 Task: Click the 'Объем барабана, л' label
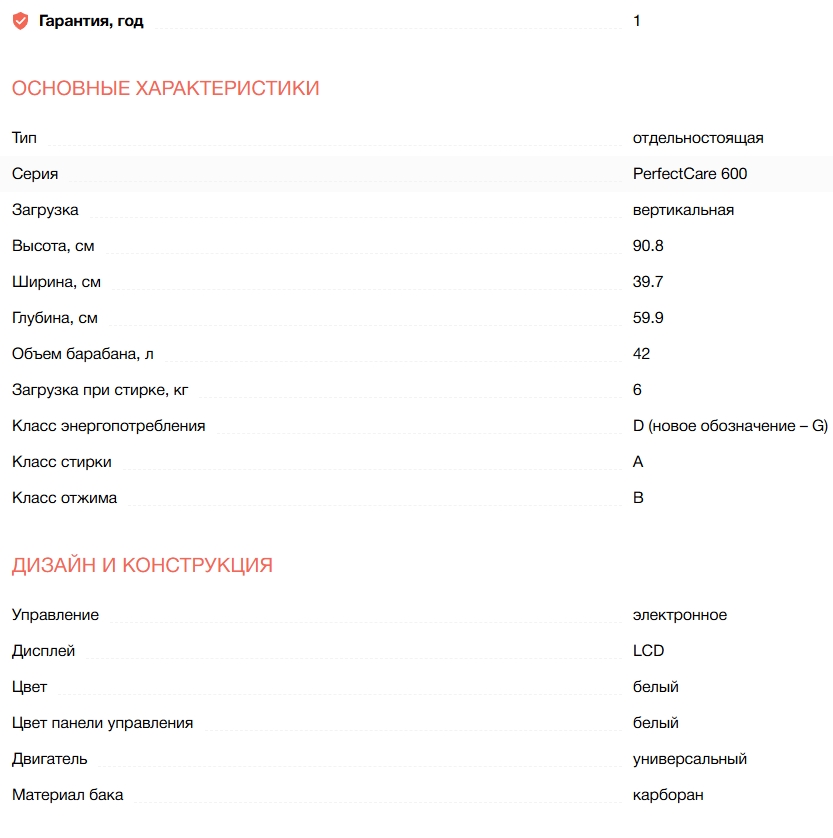coord(83,354)
